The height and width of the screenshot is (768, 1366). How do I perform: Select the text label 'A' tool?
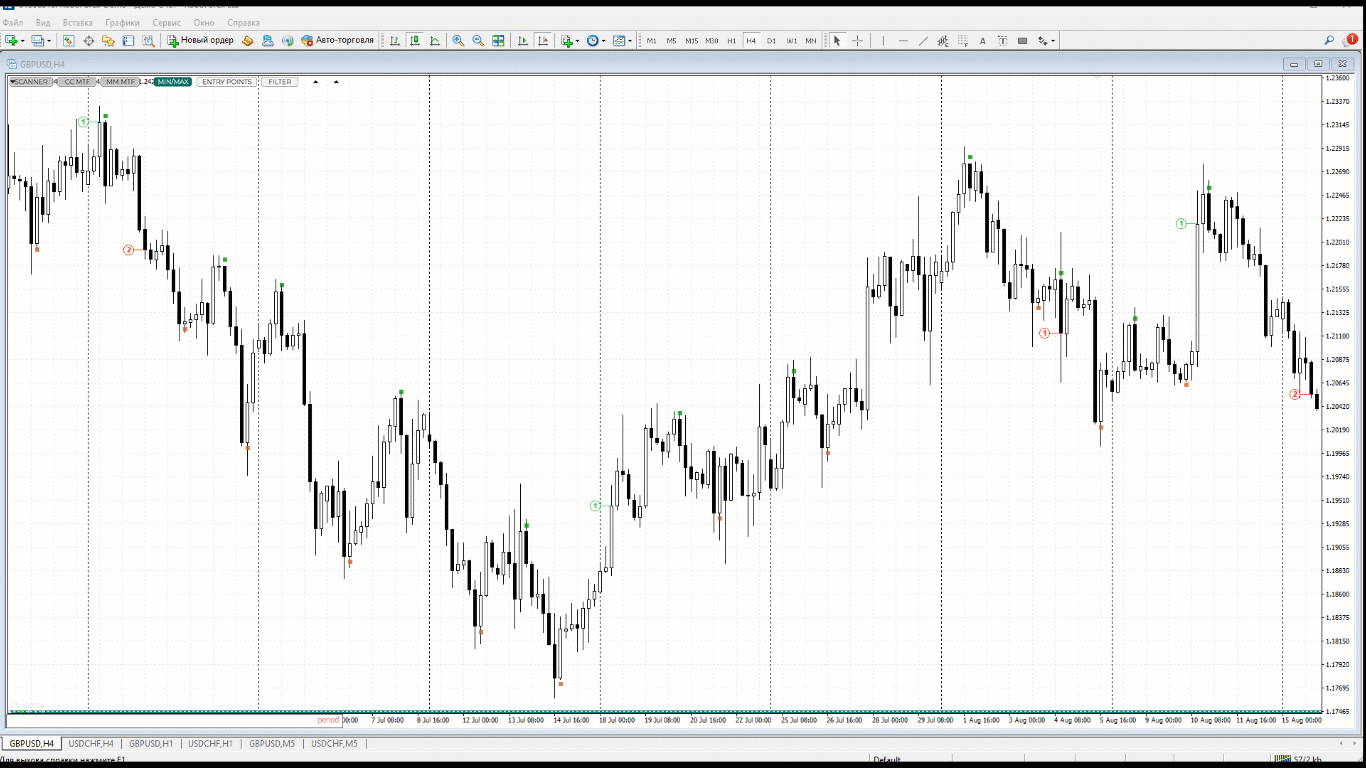pyautogui.click(x=982, y=41)
